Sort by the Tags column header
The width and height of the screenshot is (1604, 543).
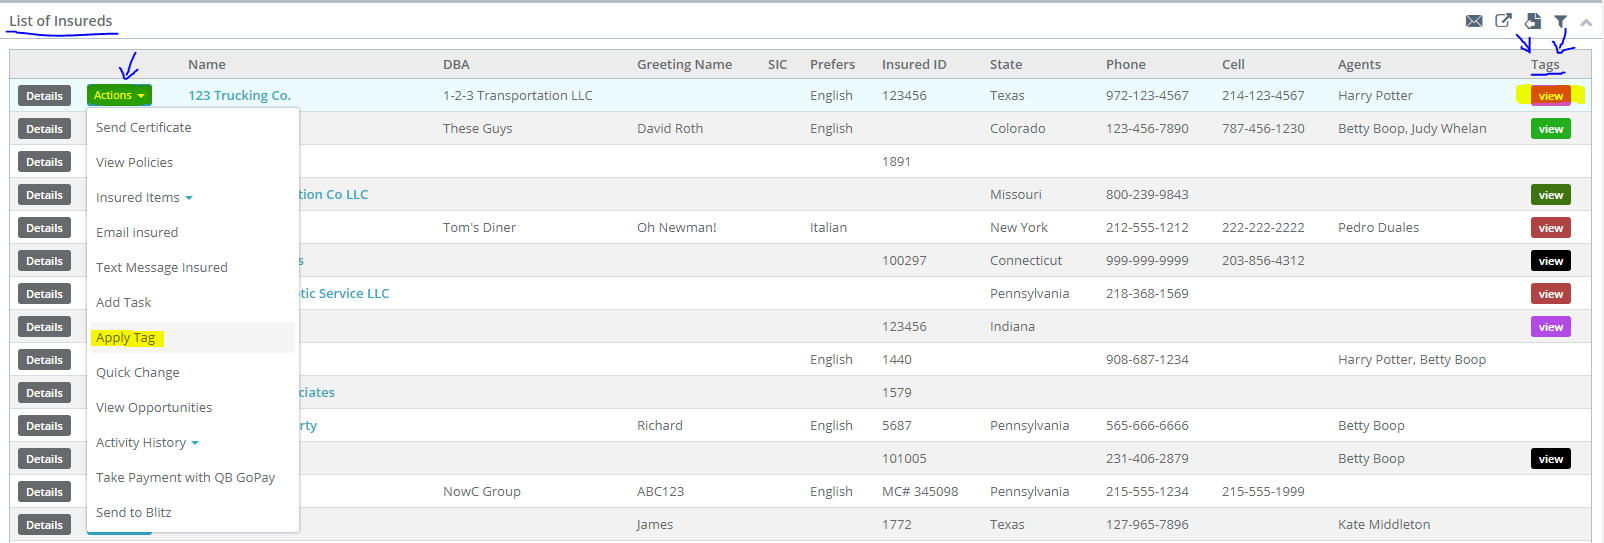point(1545,64)
